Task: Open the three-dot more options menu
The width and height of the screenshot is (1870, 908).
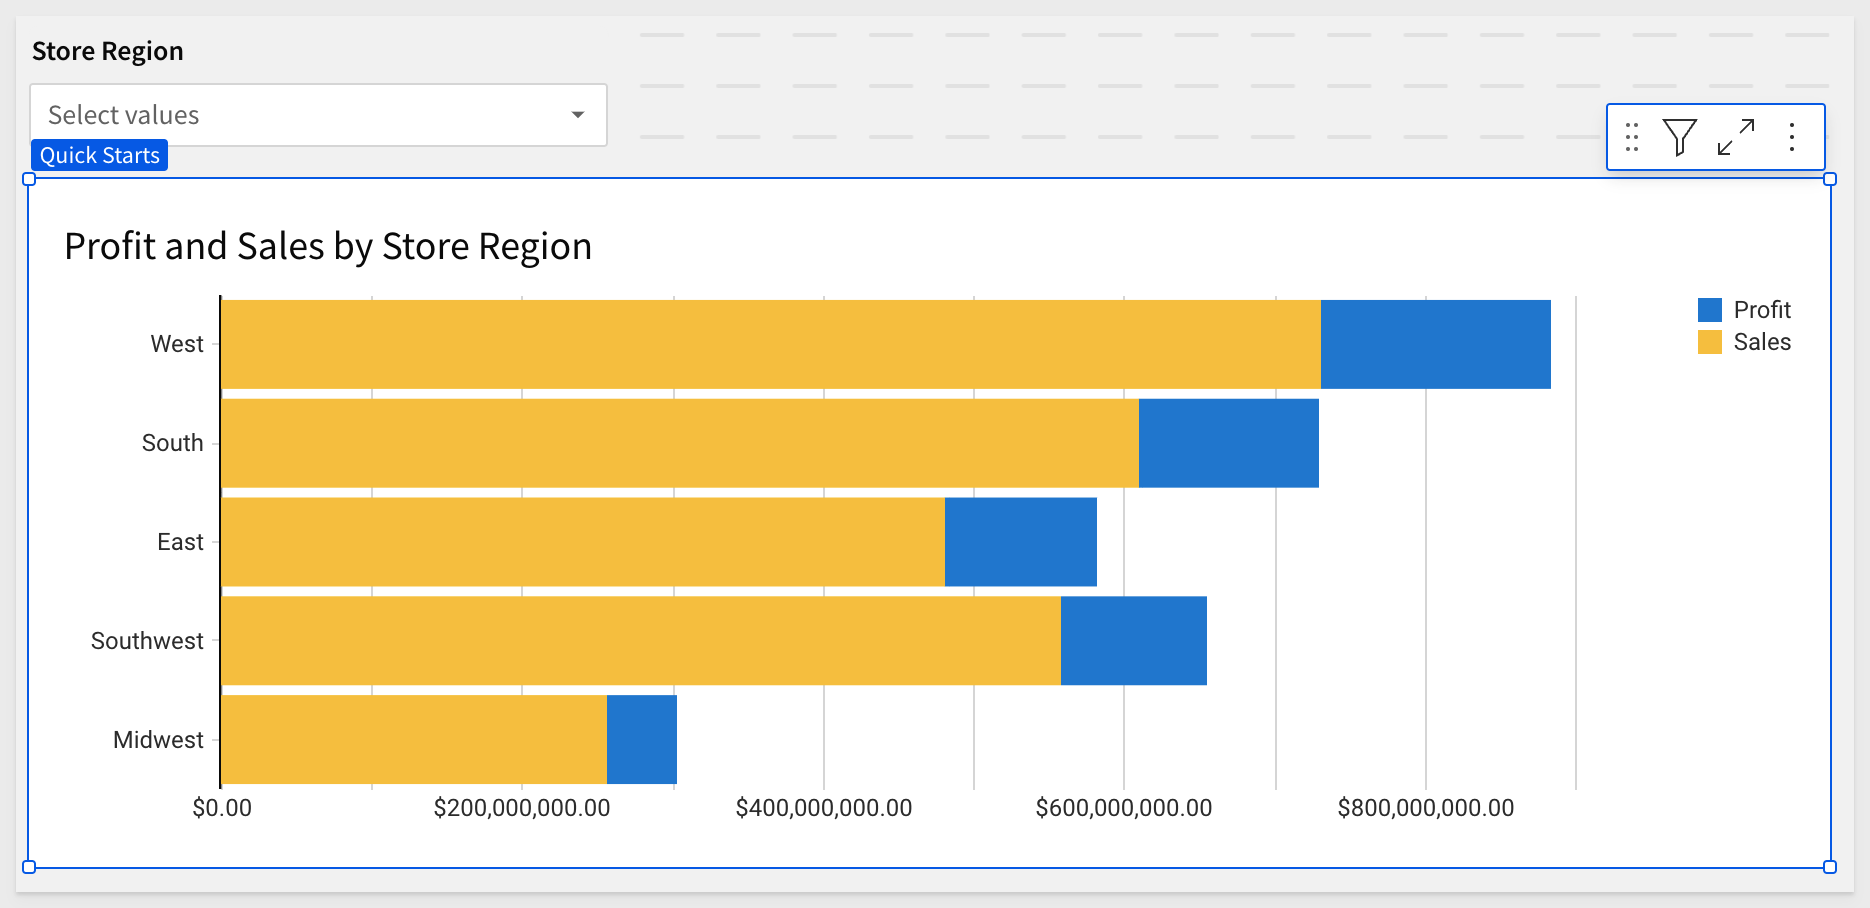Action: pos(1792,137)
